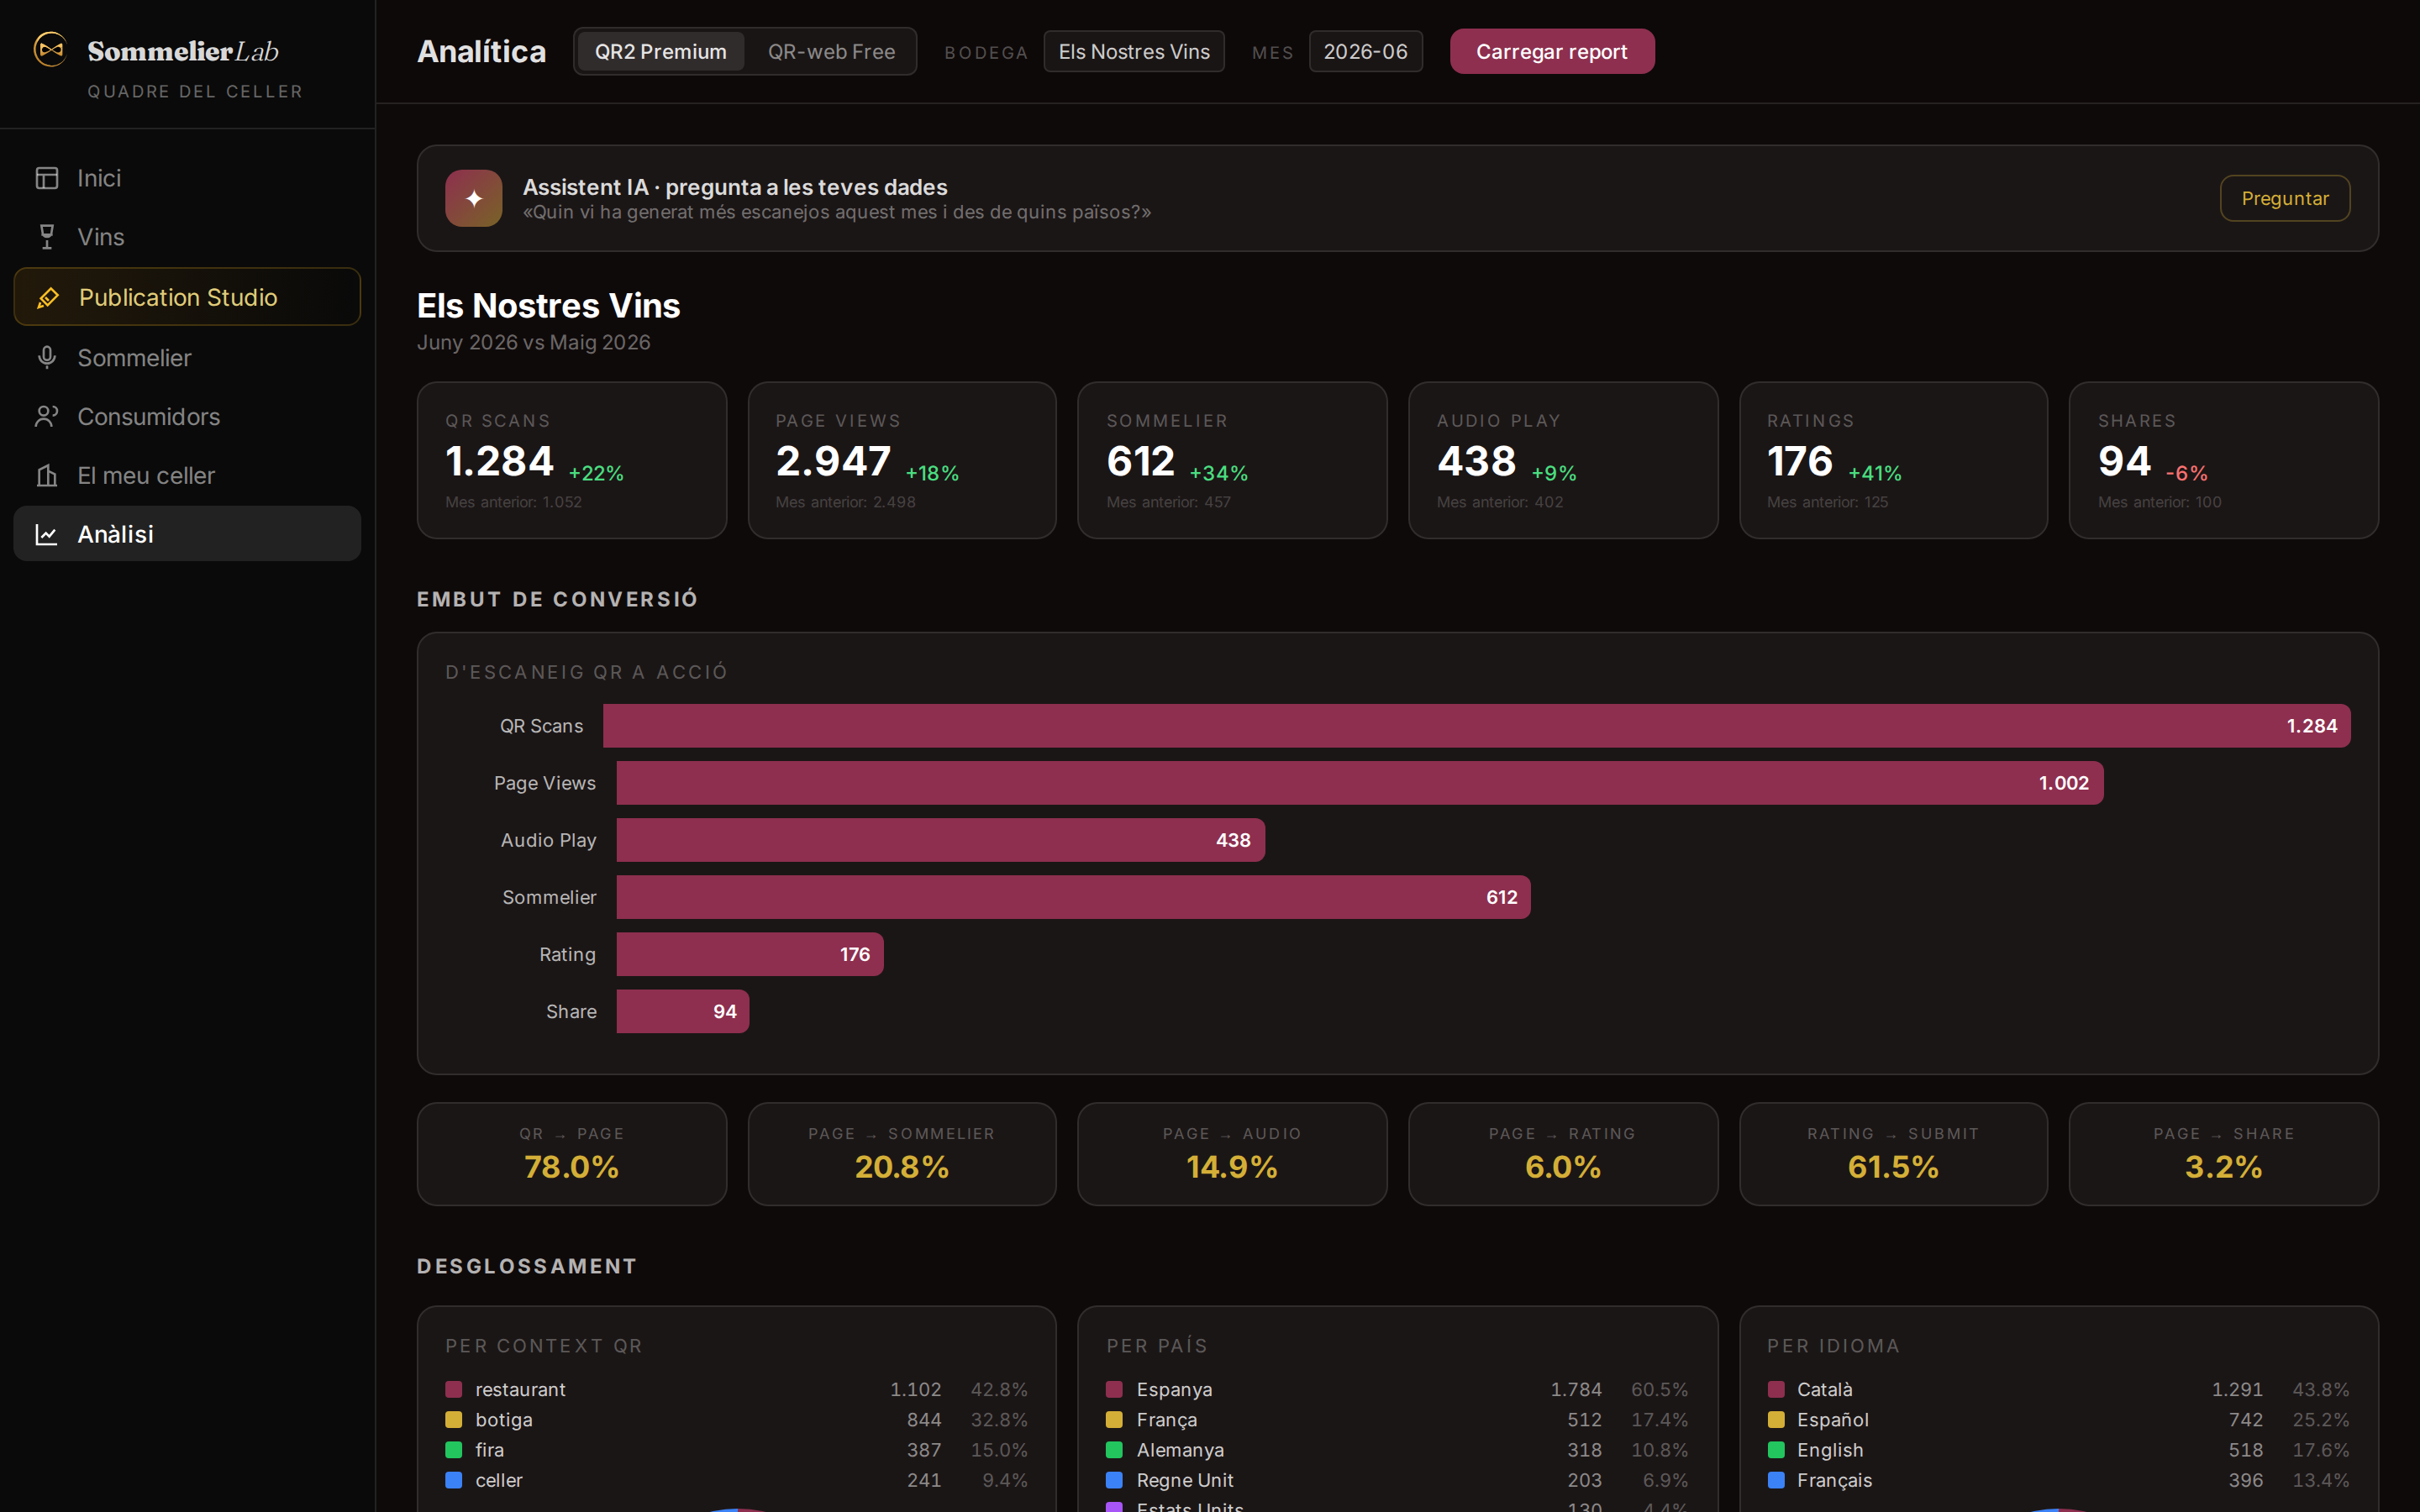The image size is (2420, 1512).
Task: Click the QR Scans stat card
Action: tap(572, 460)
